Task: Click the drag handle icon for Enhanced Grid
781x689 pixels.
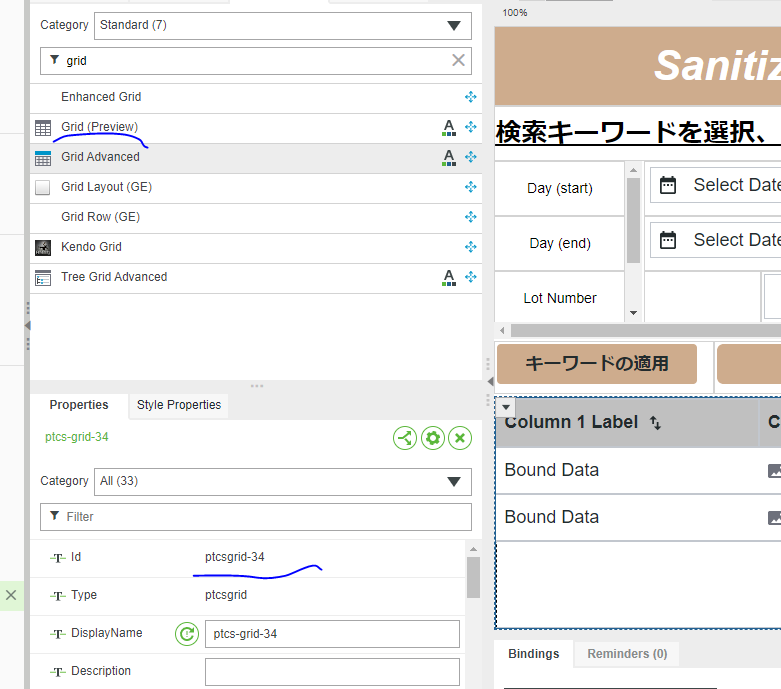Action: pos(470,97)
